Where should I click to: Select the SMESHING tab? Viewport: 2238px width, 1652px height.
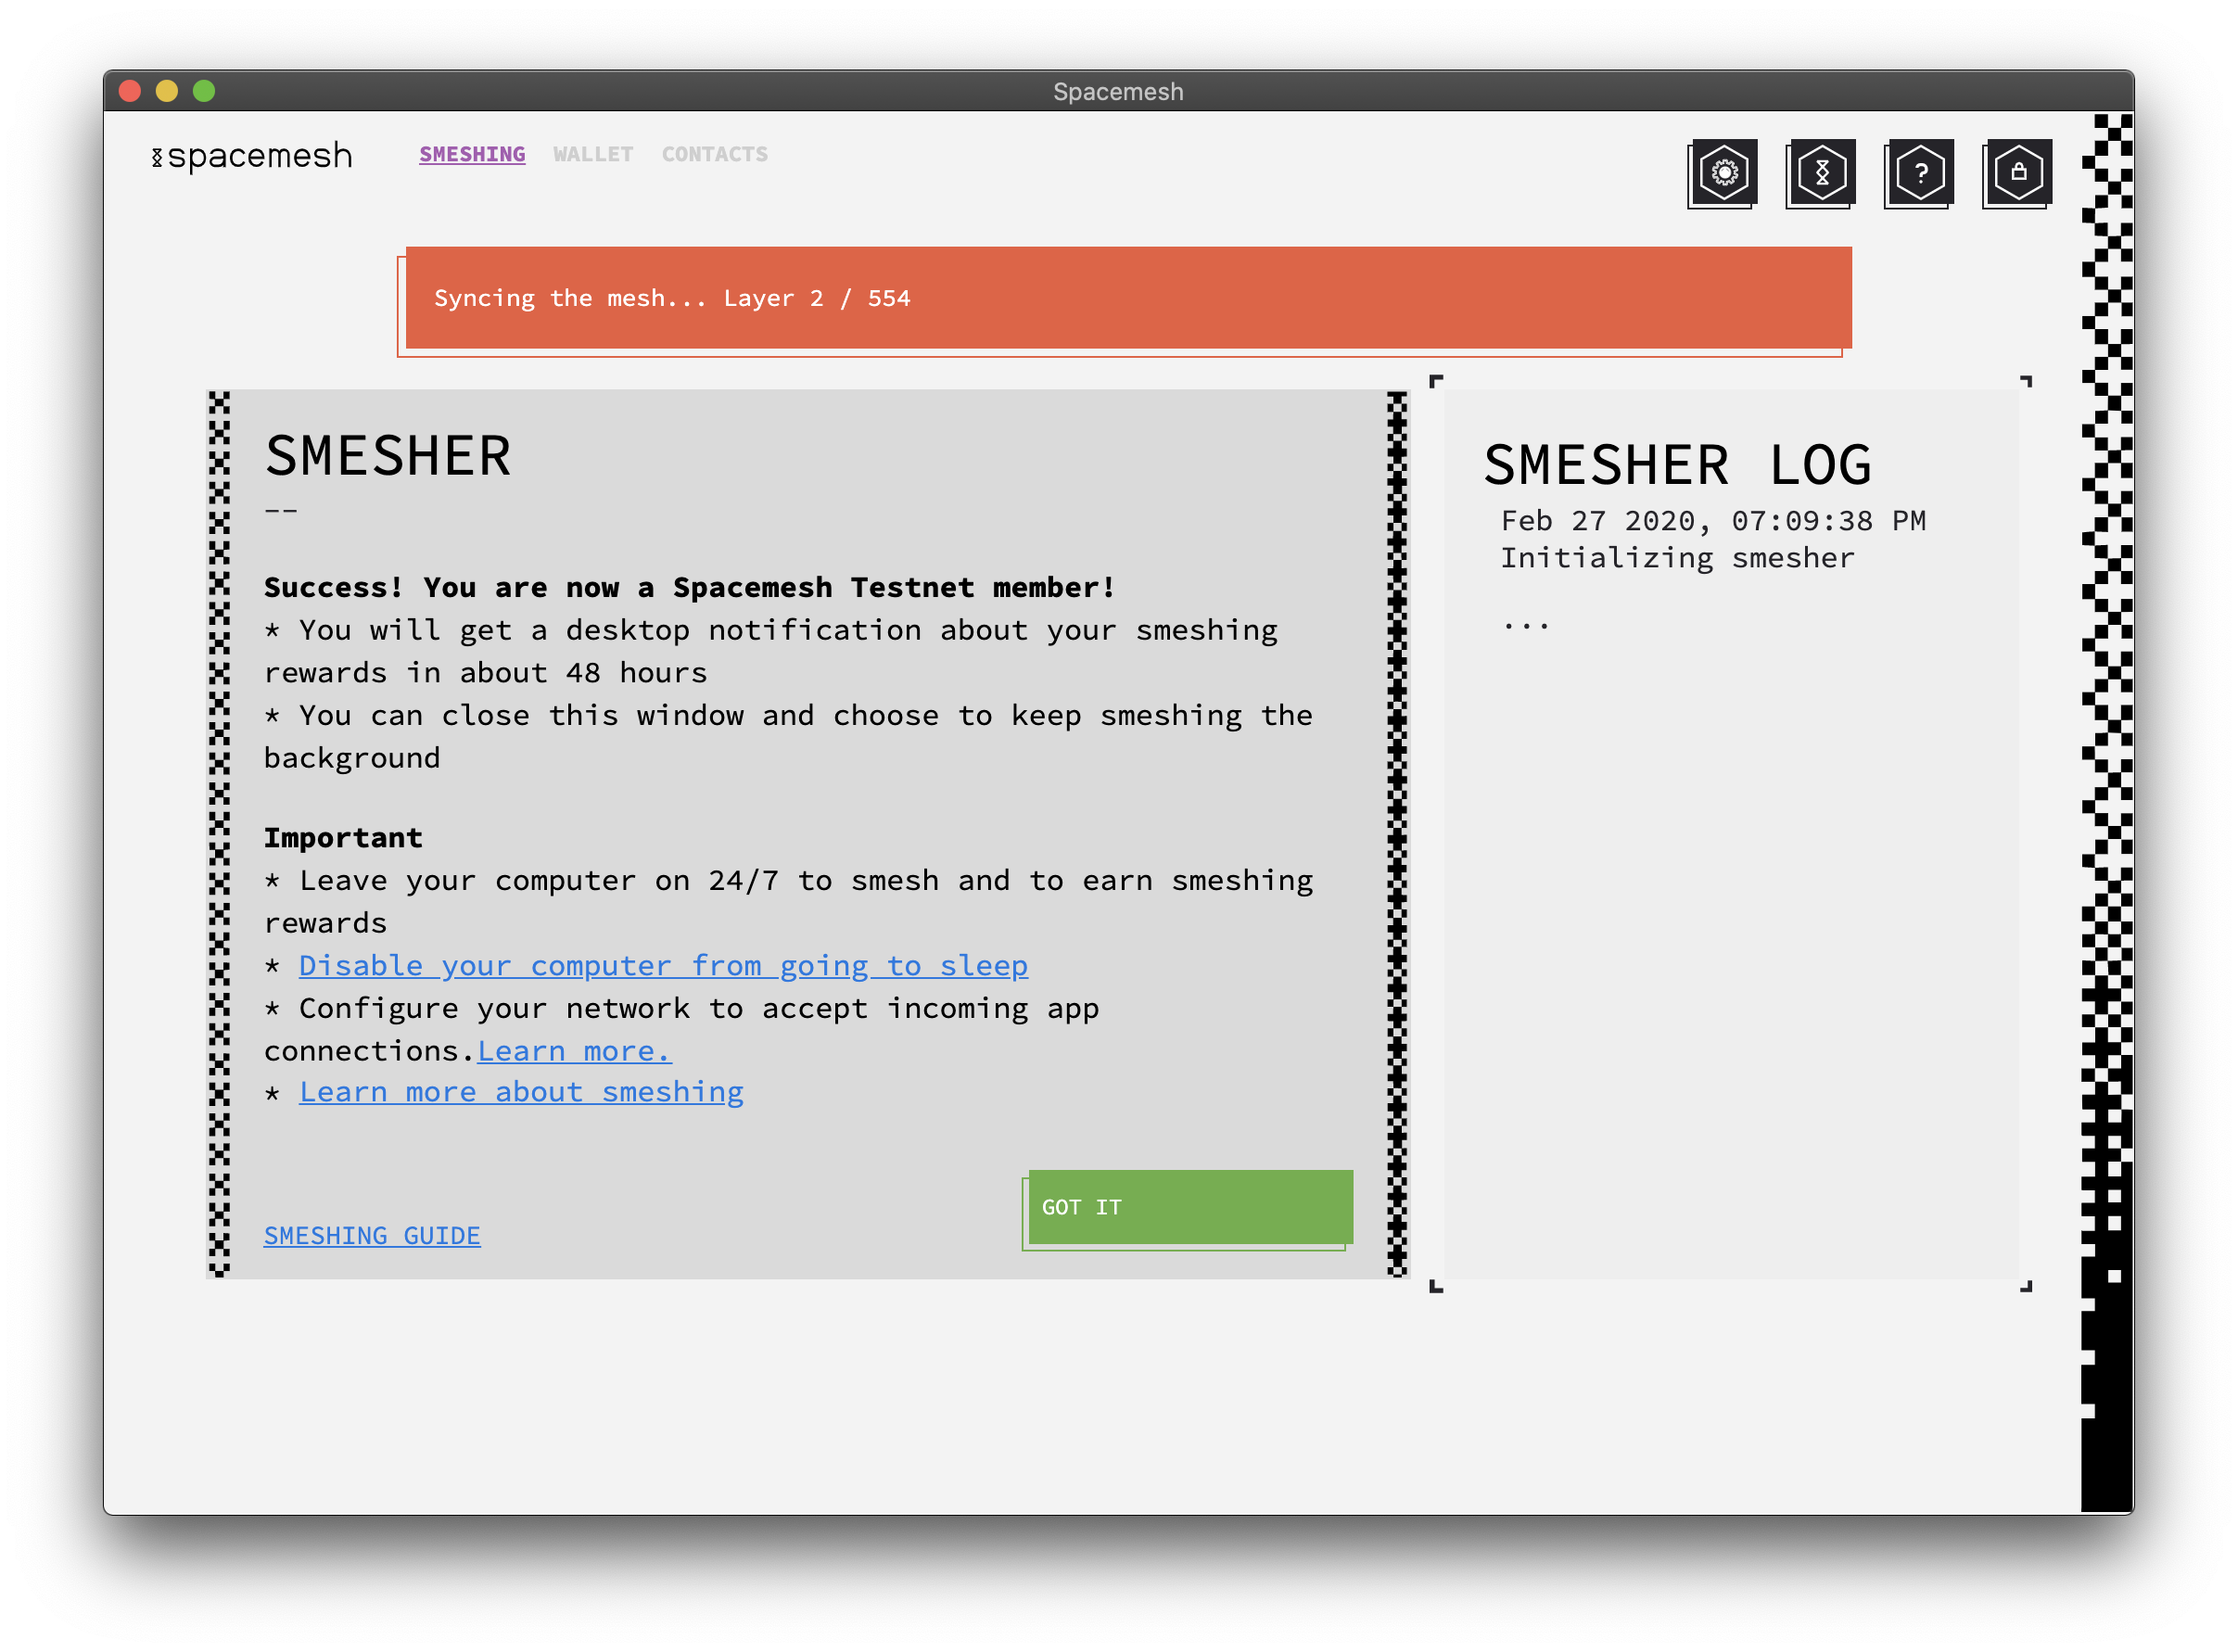coord(471,154)
